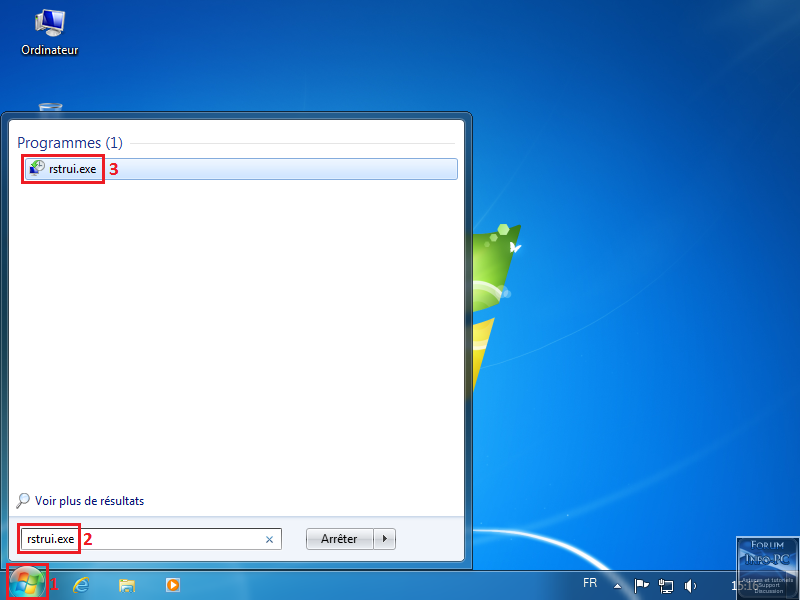Click the volume speaker icon
This screenshot has height=600, width=800.
click(x=690, y=585)
